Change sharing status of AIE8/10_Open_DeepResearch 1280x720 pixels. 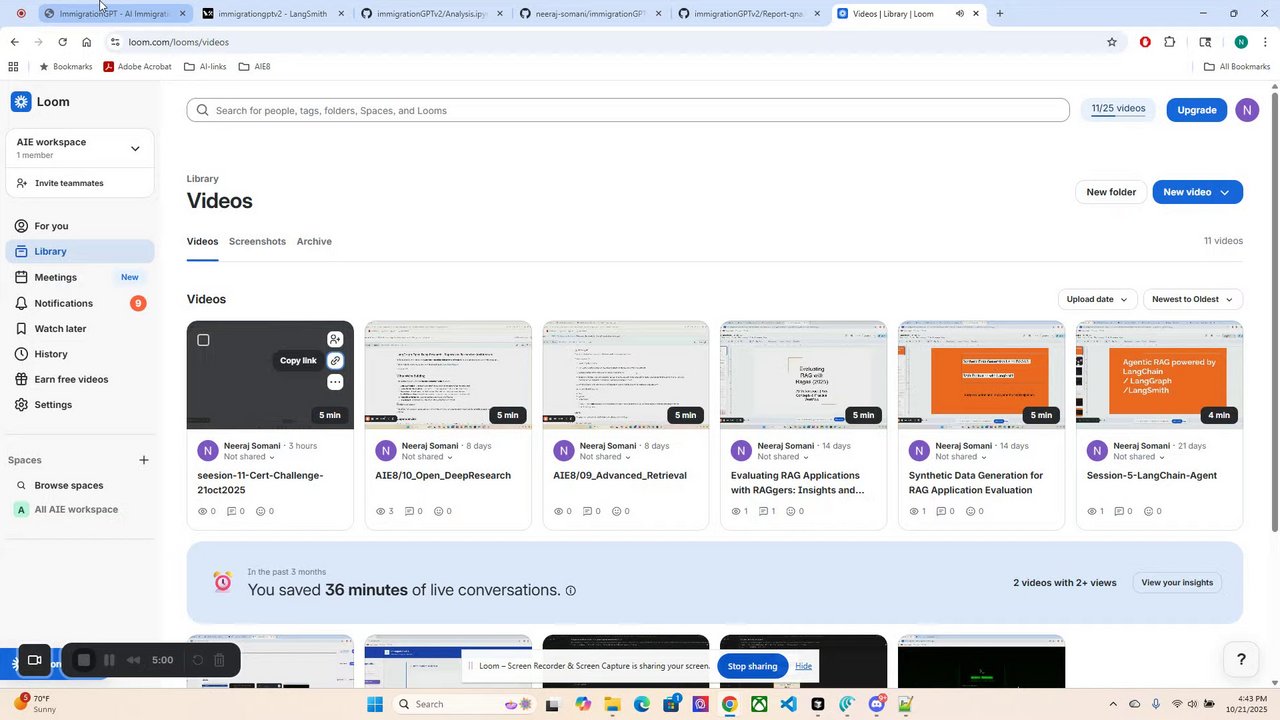tap(428, 457)
